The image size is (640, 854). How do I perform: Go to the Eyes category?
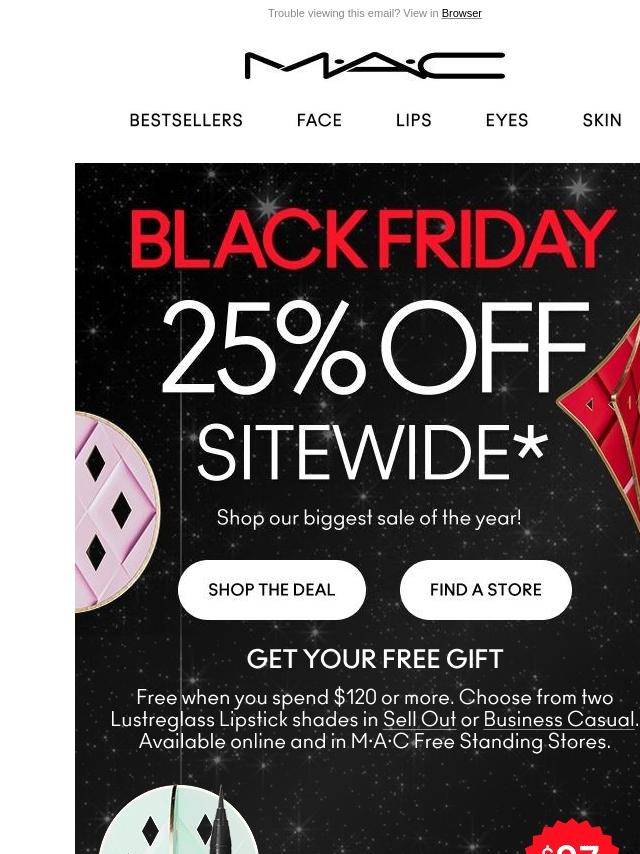(507, 120)
